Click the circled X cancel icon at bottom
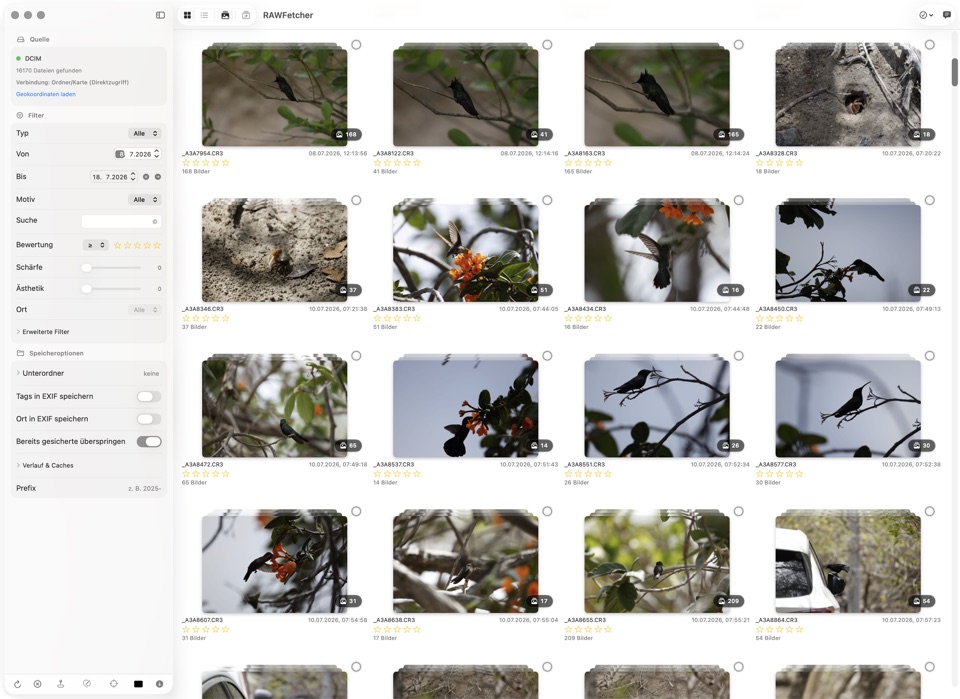Screen dimensions: 960x699 (37, 684)
